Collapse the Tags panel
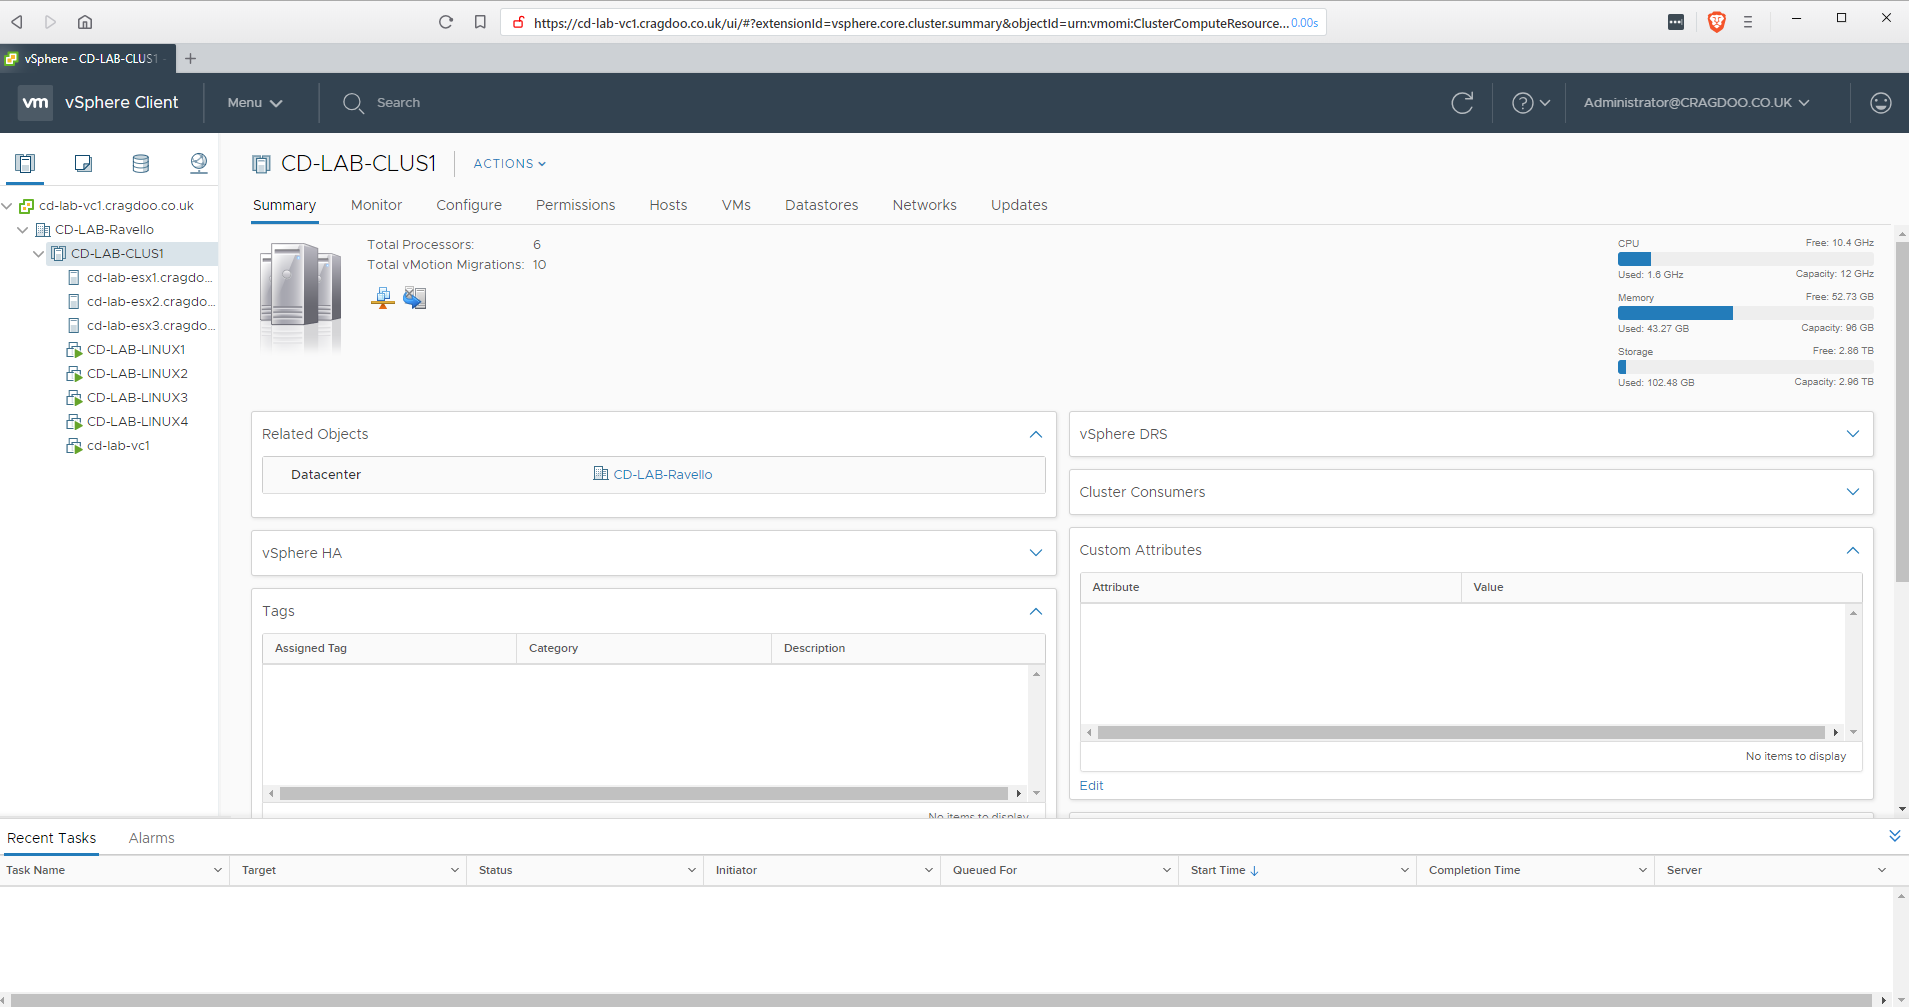The image size is (1909, 1007). coord(1036,611)
